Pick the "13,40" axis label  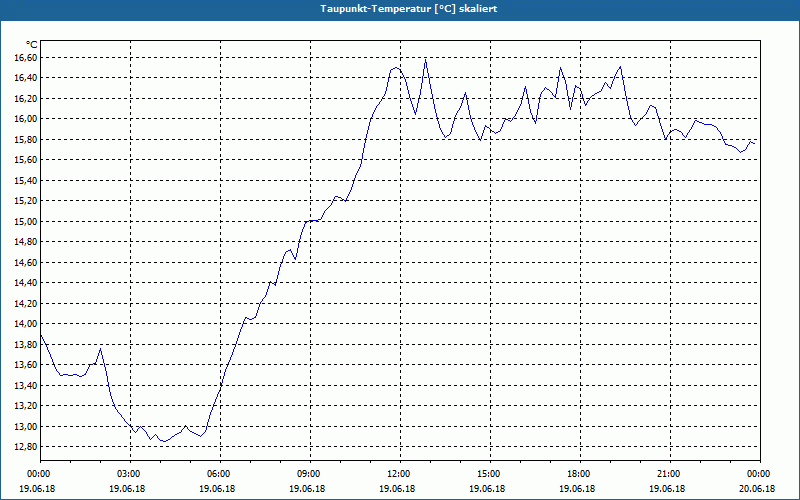click(26, 386)
